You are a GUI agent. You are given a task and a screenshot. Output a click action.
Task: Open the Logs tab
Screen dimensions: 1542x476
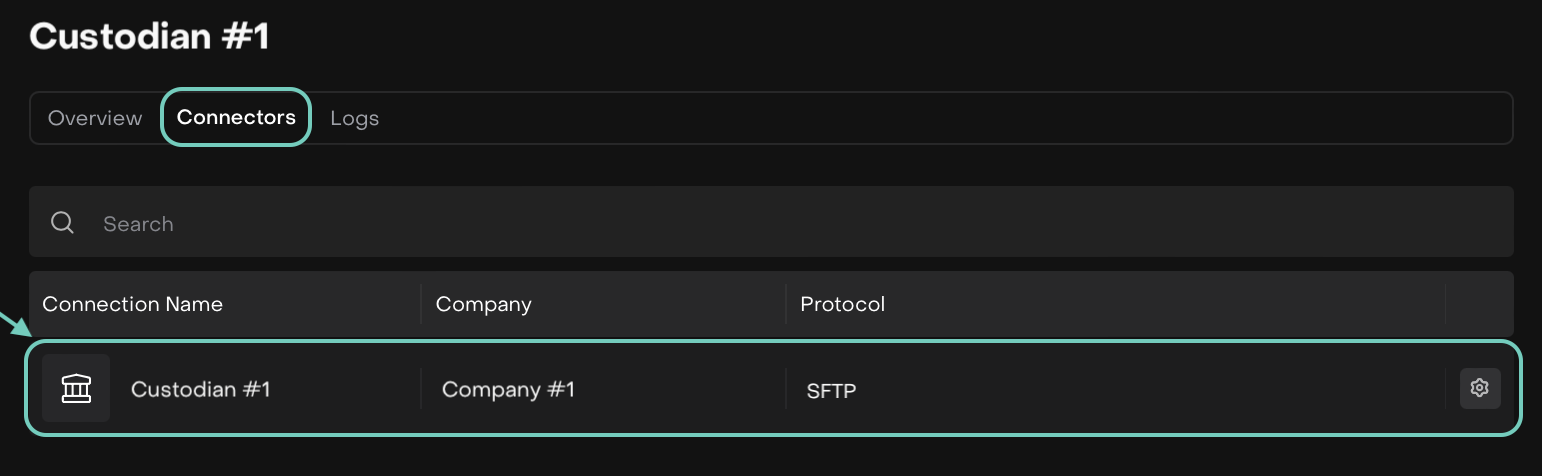click(x=354, y=119)
